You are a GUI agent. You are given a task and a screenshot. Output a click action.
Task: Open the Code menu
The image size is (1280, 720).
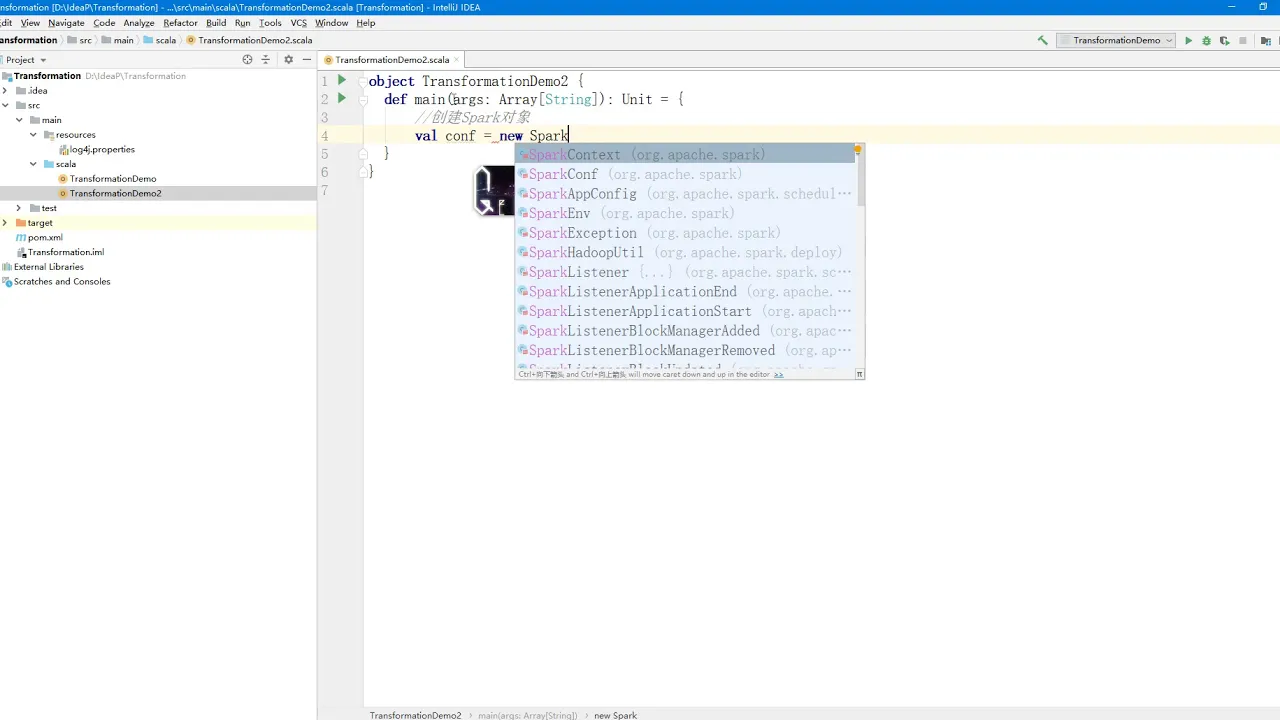coord(104,23)
